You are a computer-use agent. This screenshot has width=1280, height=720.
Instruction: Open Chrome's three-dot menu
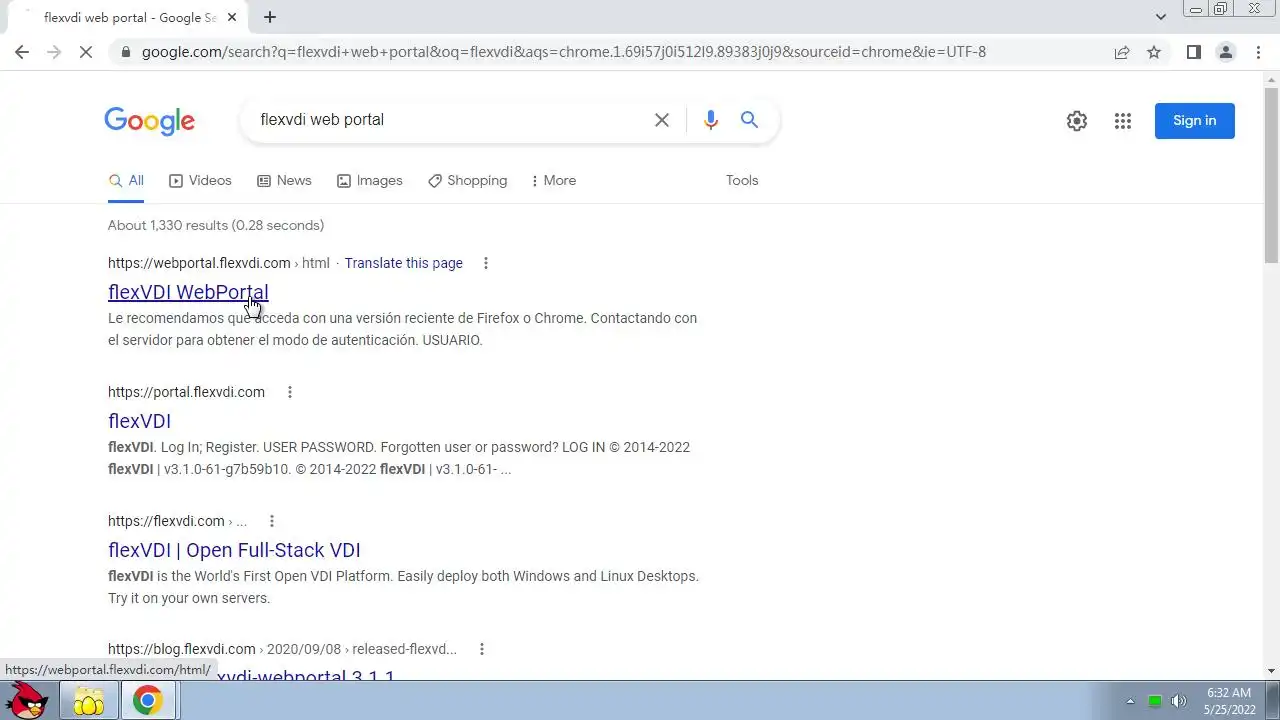[x=1258, y=52]
